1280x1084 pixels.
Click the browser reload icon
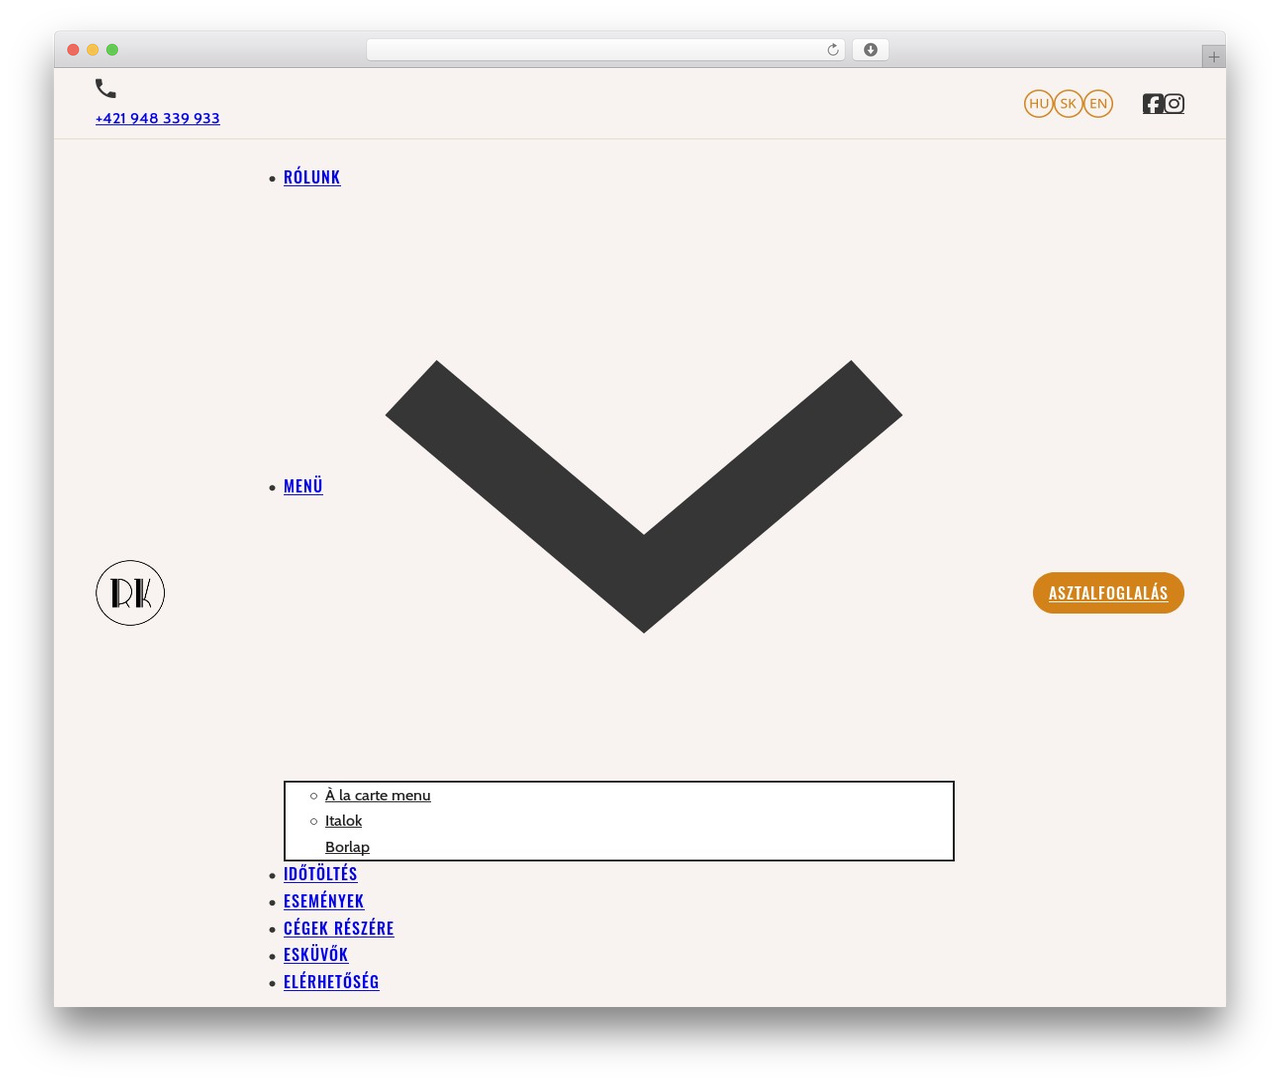[x=832, y=50]
